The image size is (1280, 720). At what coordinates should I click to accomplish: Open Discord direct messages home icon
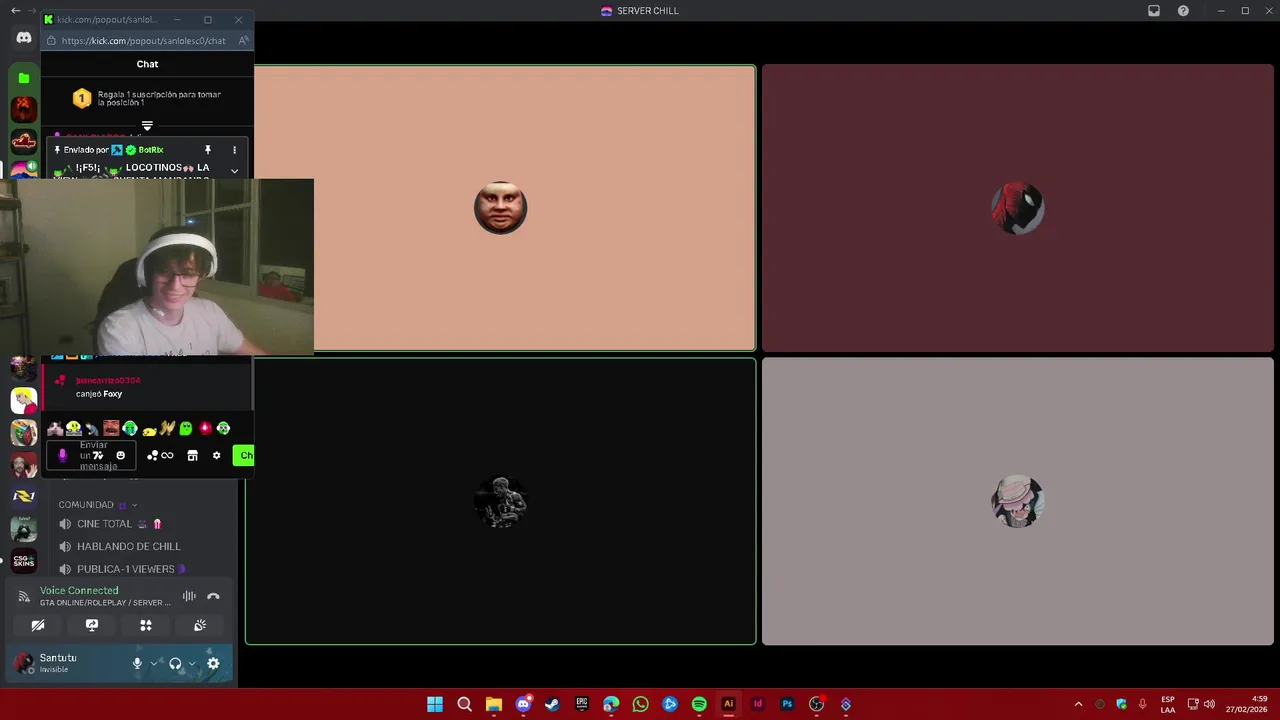pyautogui.click(x=24, y=38)
